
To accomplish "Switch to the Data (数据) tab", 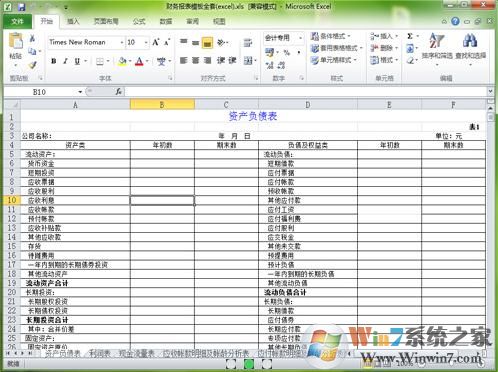I will point(166,22).
